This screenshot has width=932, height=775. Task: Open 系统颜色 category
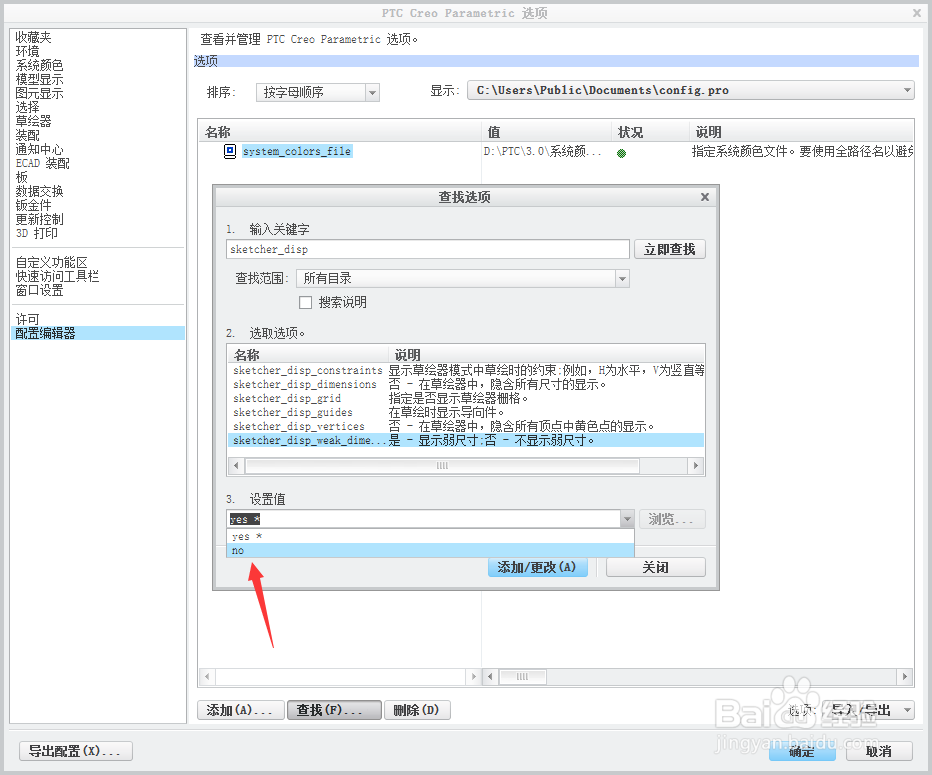pyautogui.click(x=39, y=65)
